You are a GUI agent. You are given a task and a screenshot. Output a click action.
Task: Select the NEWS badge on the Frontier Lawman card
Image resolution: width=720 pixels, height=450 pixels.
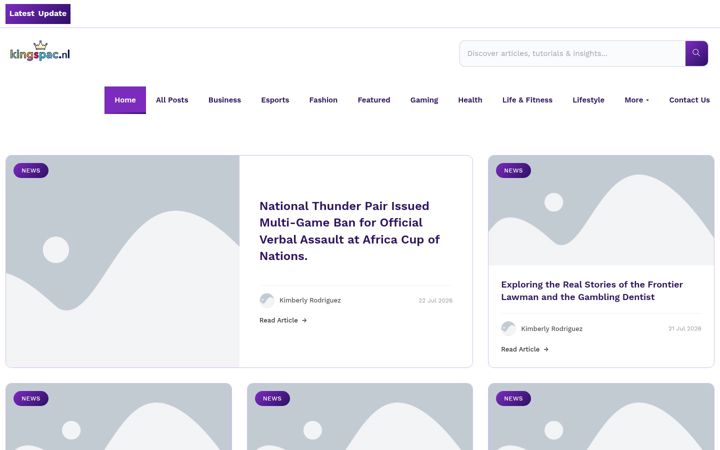pyautogui.click(x=513, y=170)
